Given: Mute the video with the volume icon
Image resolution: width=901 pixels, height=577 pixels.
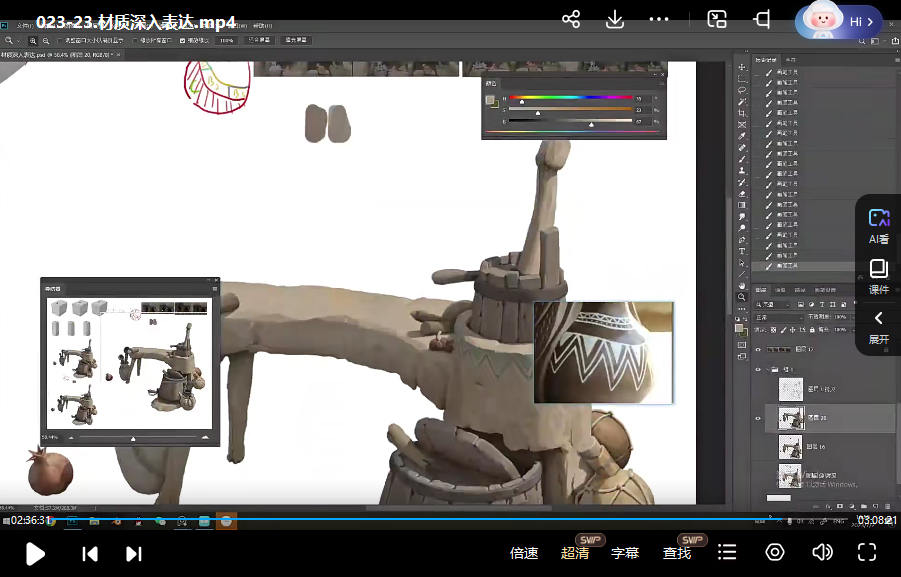Looking at the screenshot, I should 822,553.
